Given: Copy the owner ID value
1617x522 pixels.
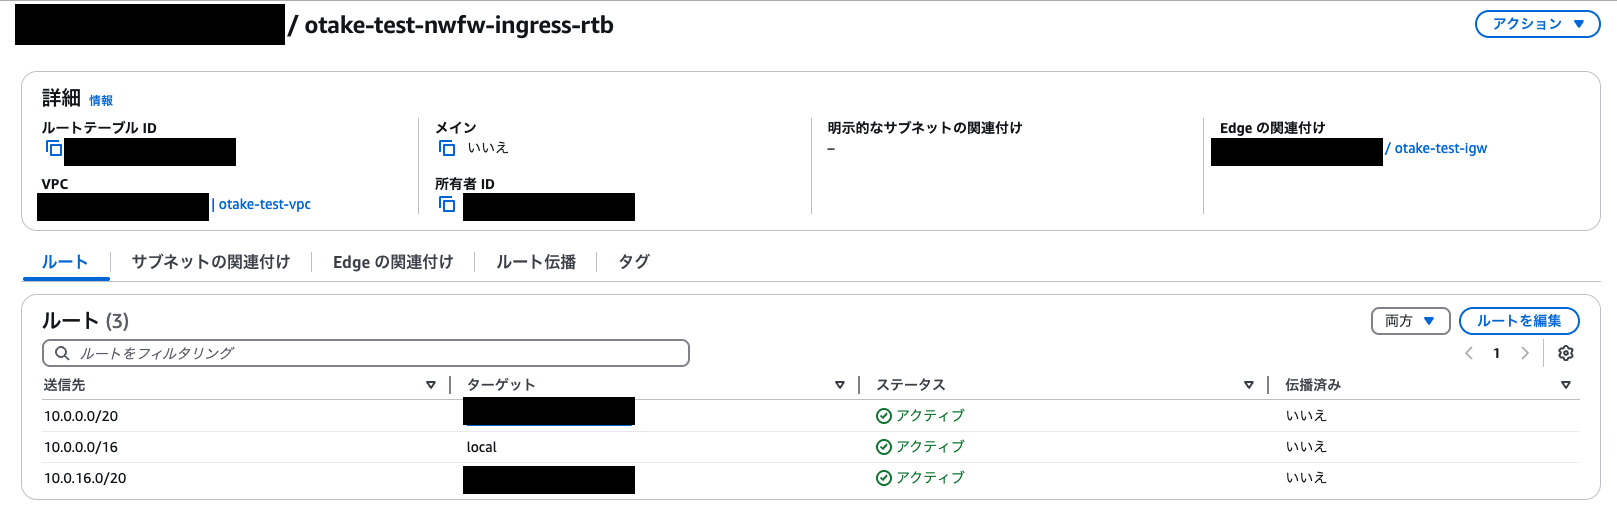Looking at the screenshot, I should tap(447, 204).
